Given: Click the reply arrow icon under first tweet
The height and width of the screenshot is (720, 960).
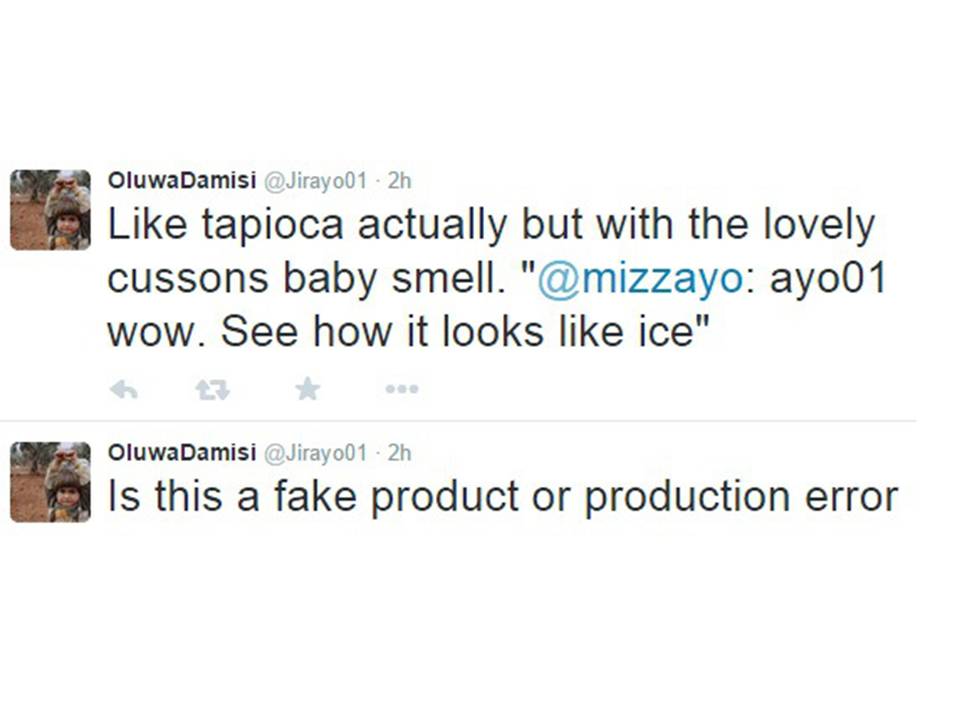Looking at the screenshot, I should coord(123,390).
